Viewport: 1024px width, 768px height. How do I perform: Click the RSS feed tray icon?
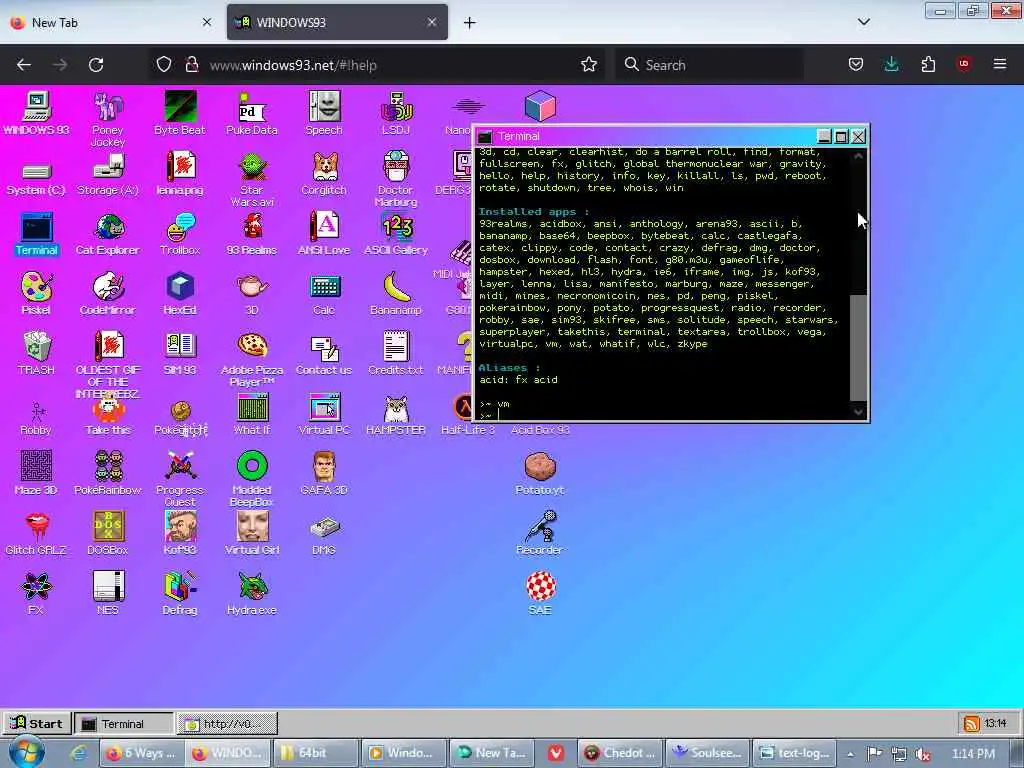point(972,723)
